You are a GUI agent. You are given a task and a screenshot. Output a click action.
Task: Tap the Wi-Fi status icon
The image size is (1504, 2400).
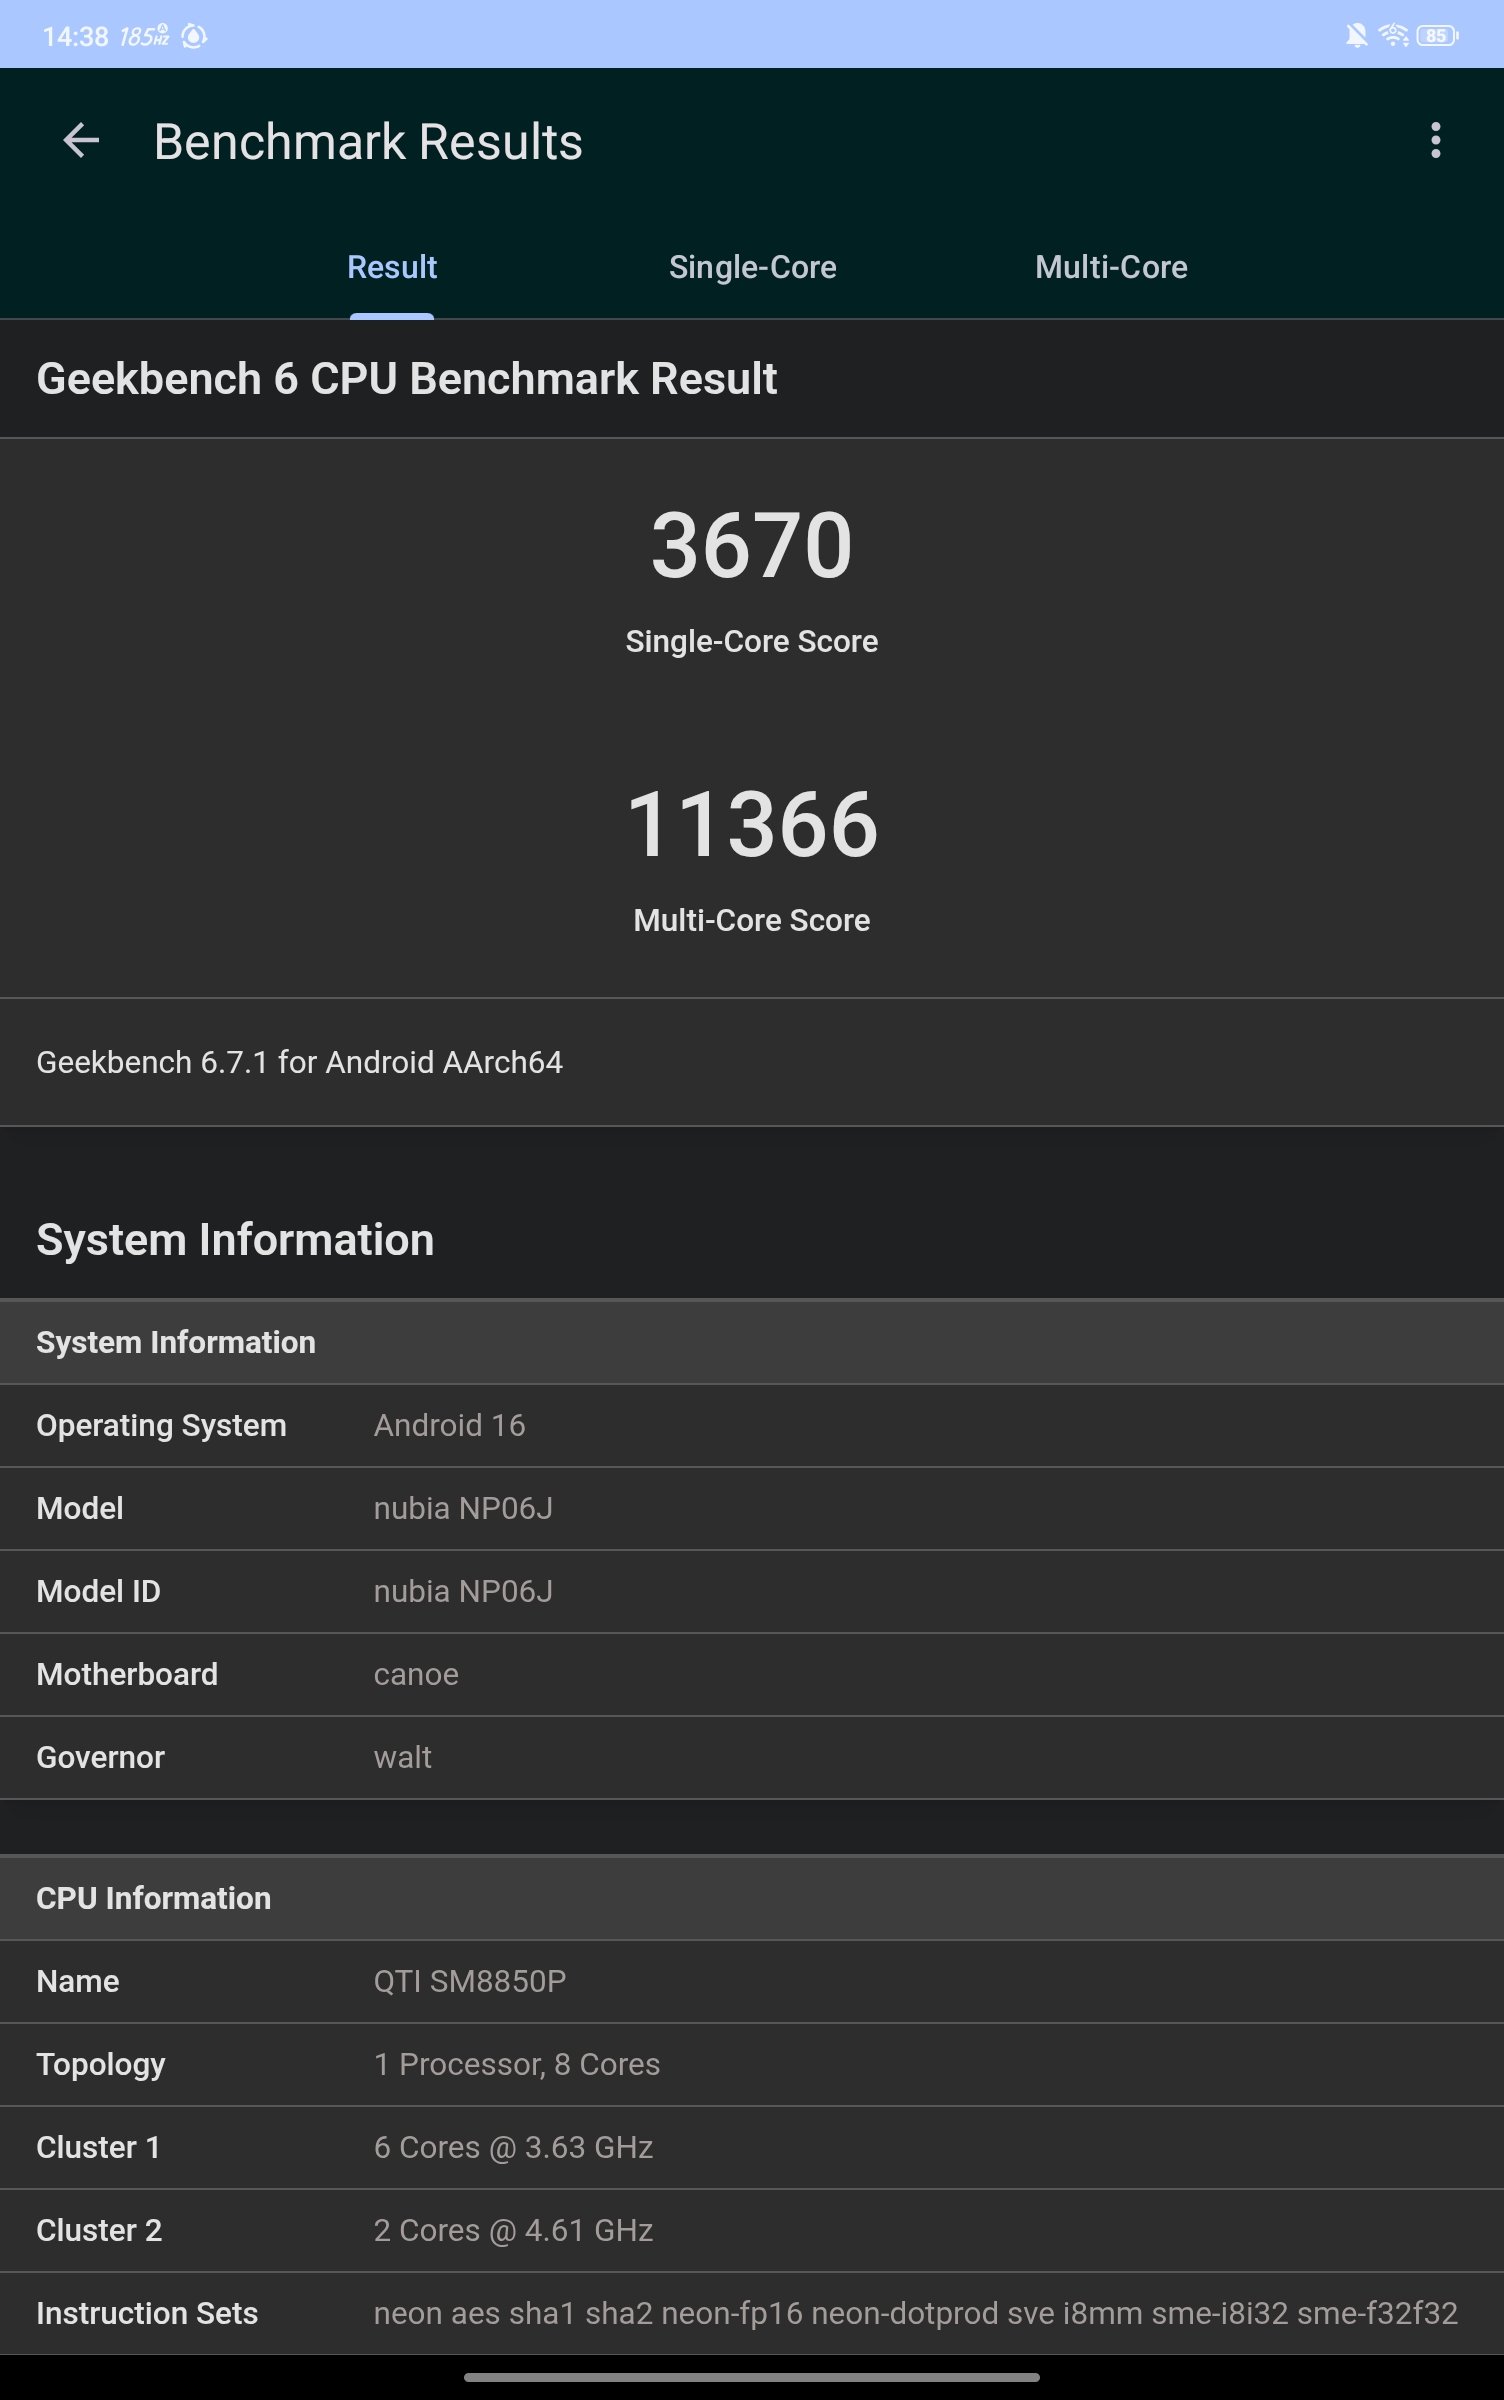click(x=1393, y=36)
